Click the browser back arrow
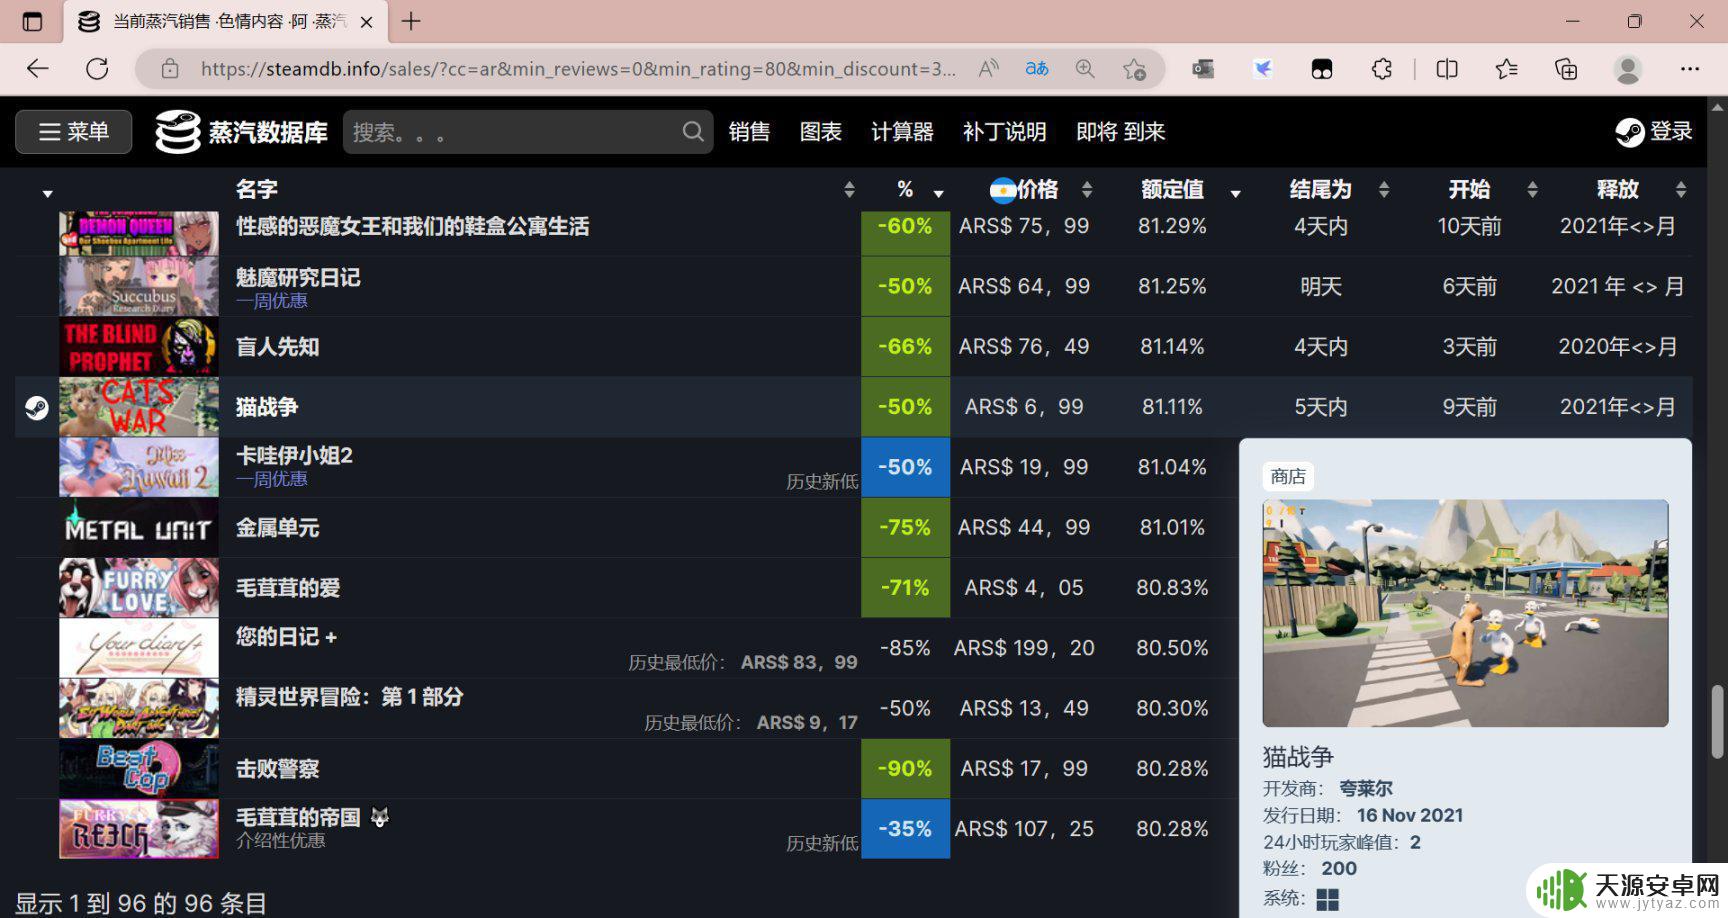 (x=38, y=69)
